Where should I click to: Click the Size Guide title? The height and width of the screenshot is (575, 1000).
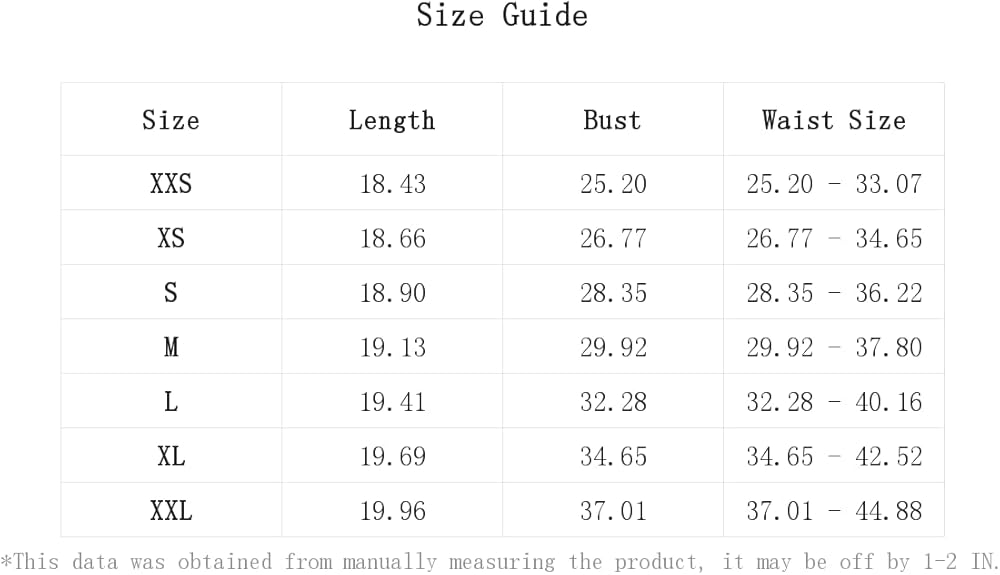(x=501, y=17)
